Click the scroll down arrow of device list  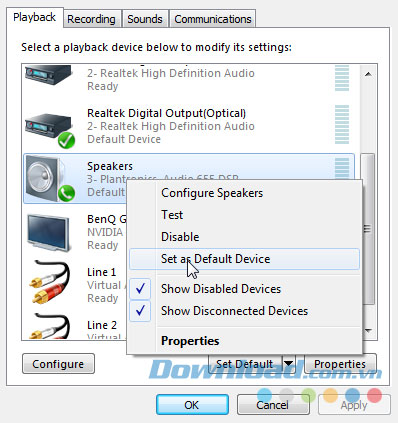point(368,331)
